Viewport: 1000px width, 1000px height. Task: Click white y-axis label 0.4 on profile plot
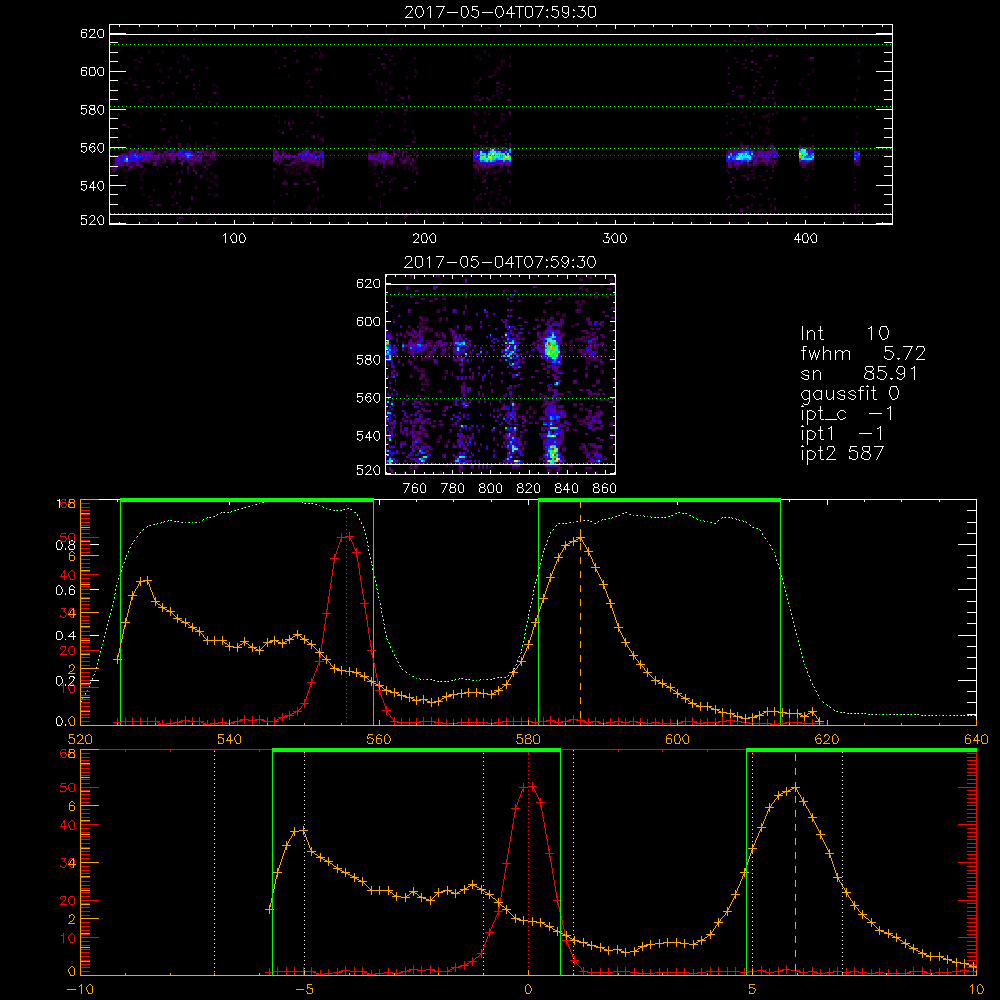pyautogui.click(x=66, y=635)
